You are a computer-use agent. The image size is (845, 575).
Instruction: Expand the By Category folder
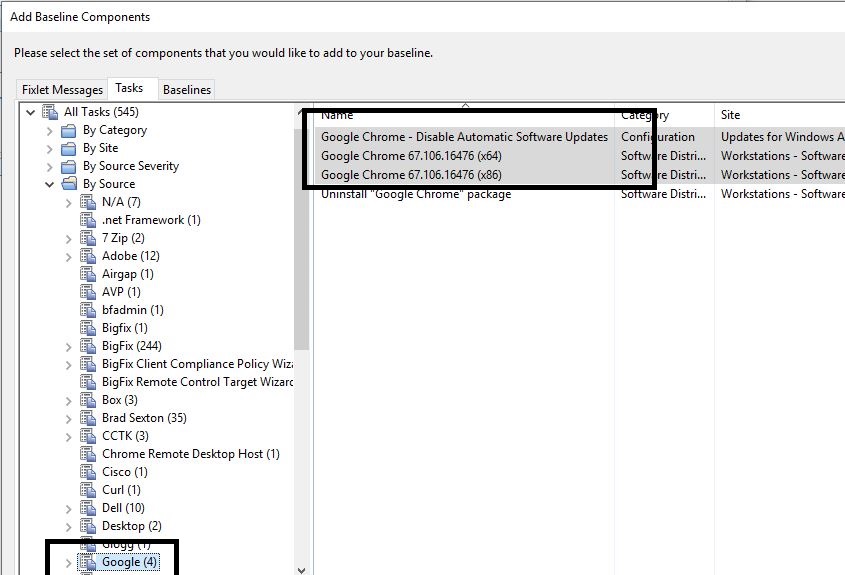[50, 131]
